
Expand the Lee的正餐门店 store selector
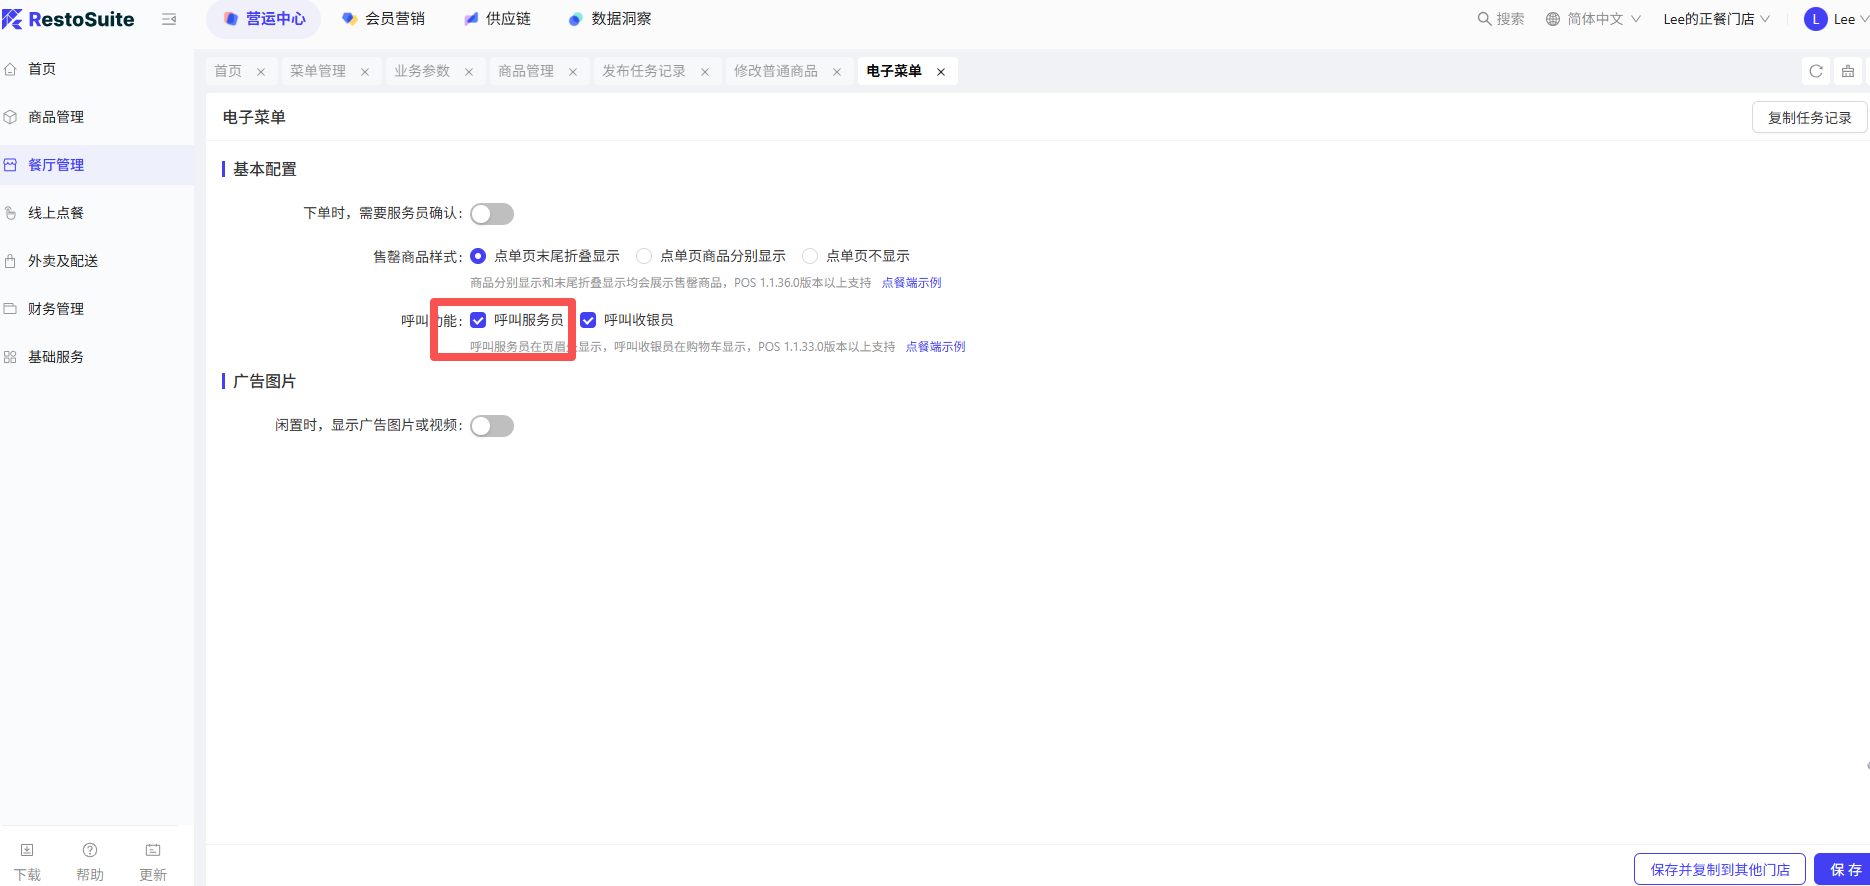1716,19
